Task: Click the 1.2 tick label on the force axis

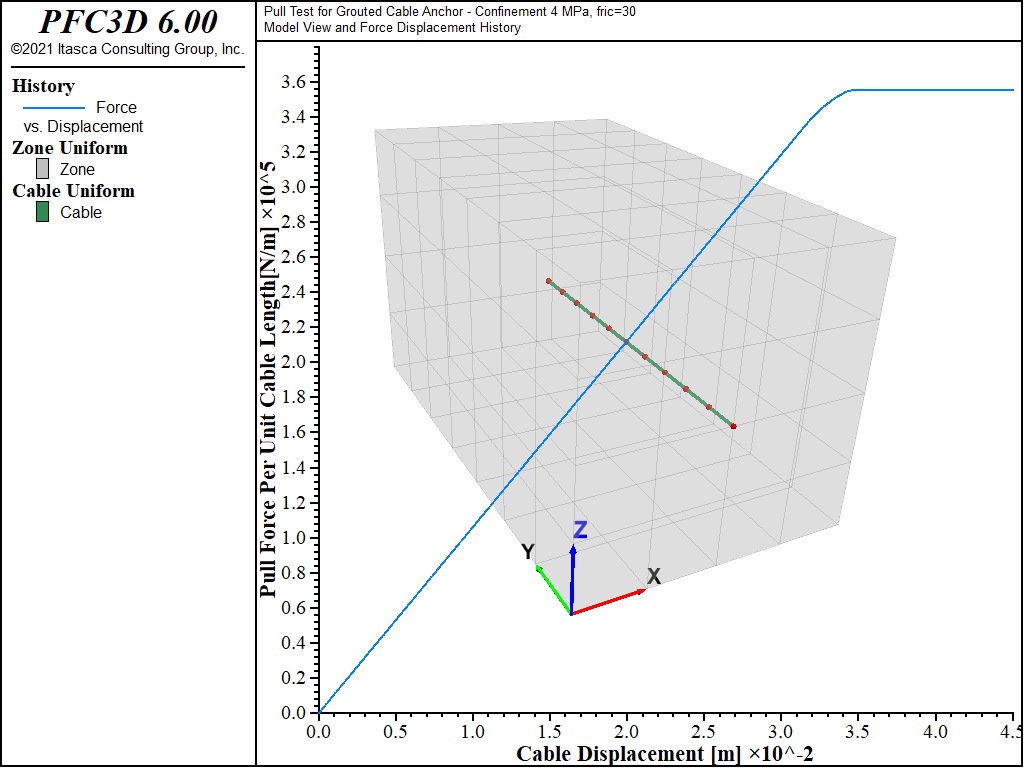Action: click(295, 503)
